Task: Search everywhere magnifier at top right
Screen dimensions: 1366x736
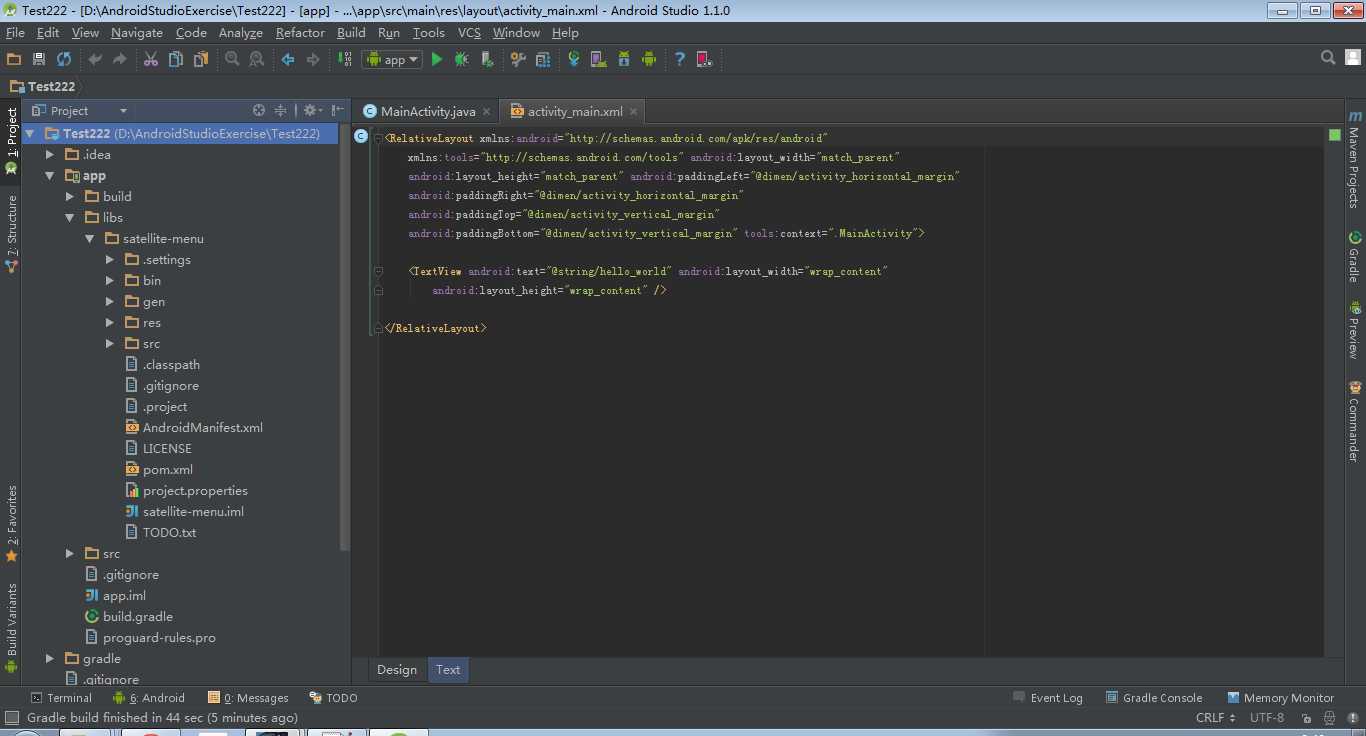Action: click(x=1328, y=58)
